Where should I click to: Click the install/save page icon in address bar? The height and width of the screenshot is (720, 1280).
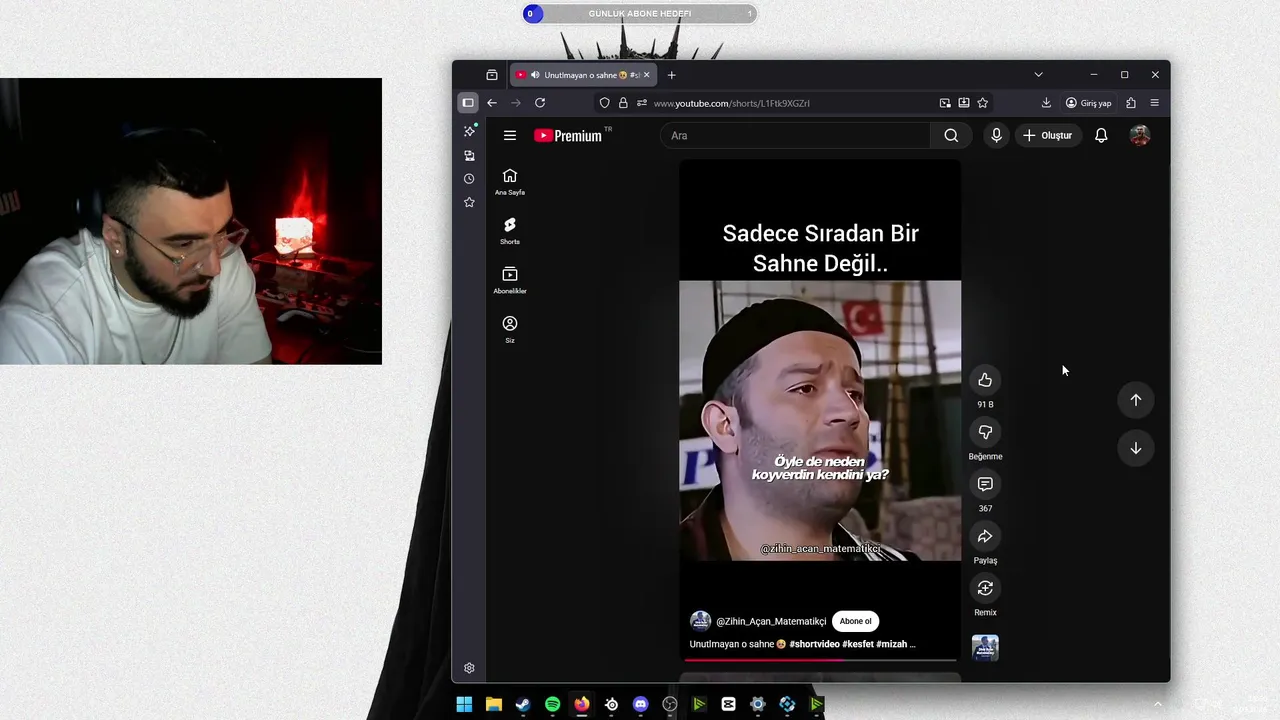coord(964,103)
